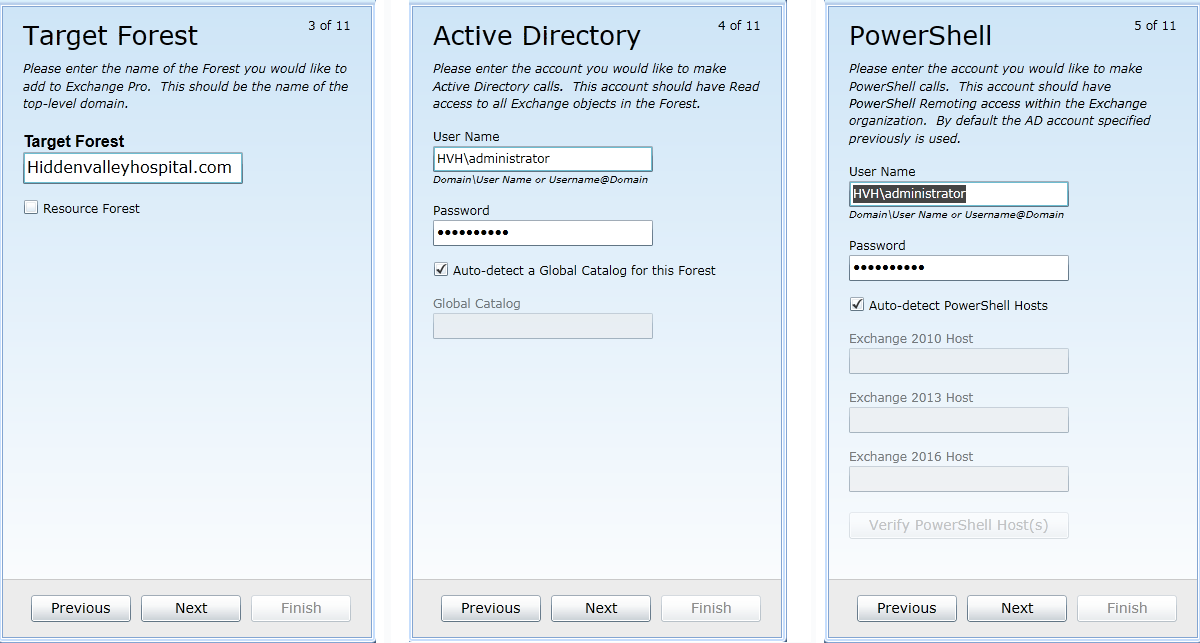Click the PowerShell Password field
This screenshot has width=1200, height=643.
pos(959,268)
